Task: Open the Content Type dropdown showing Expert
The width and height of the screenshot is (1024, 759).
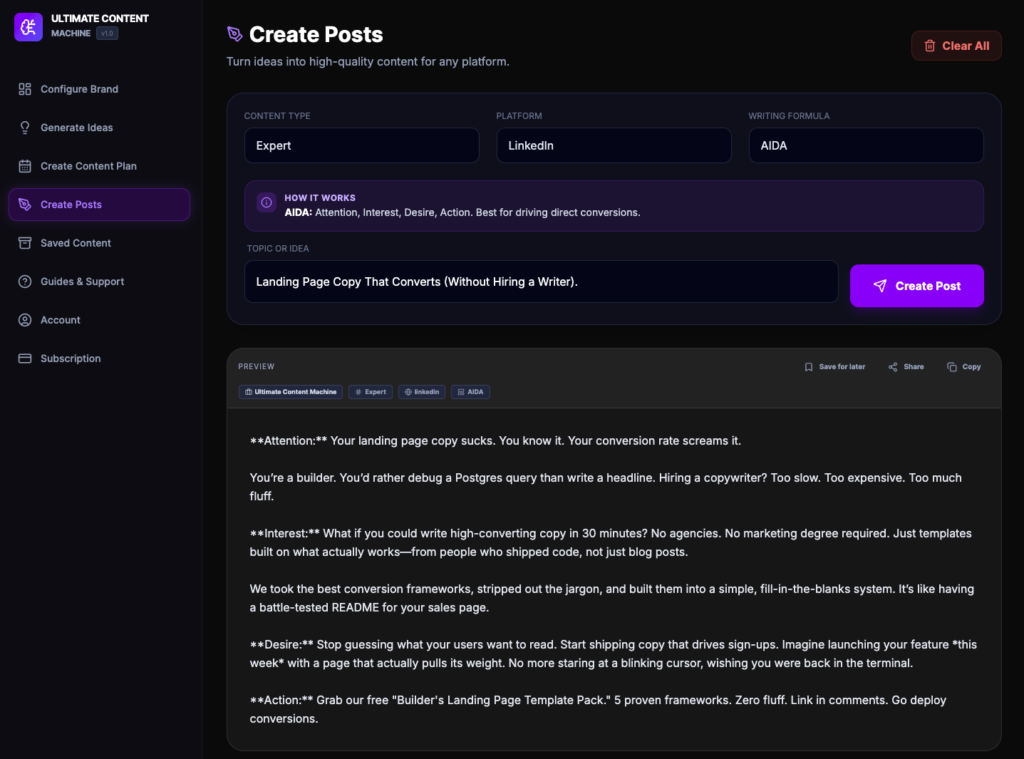Action: click(361, 145)
